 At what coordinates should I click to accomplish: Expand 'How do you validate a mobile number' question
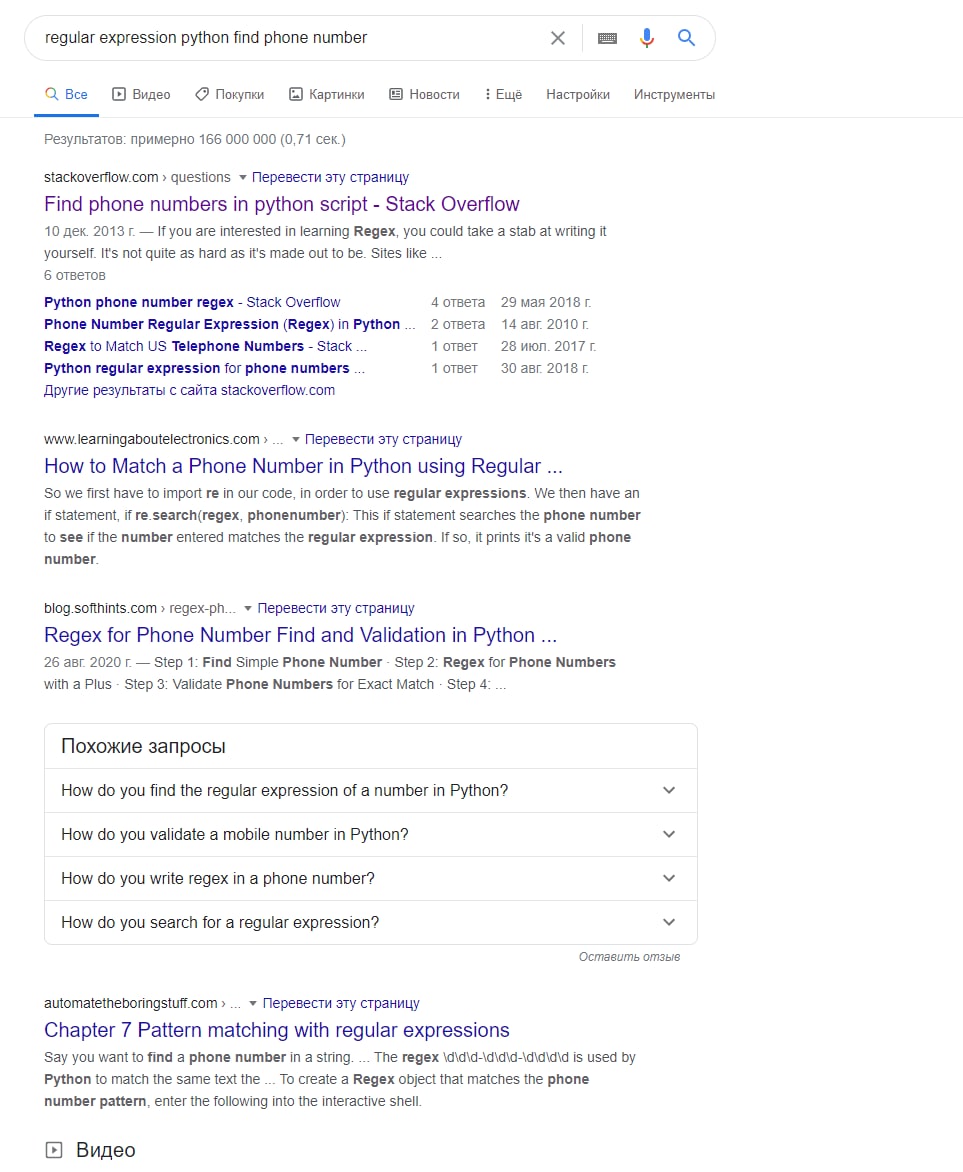[371, 834]
